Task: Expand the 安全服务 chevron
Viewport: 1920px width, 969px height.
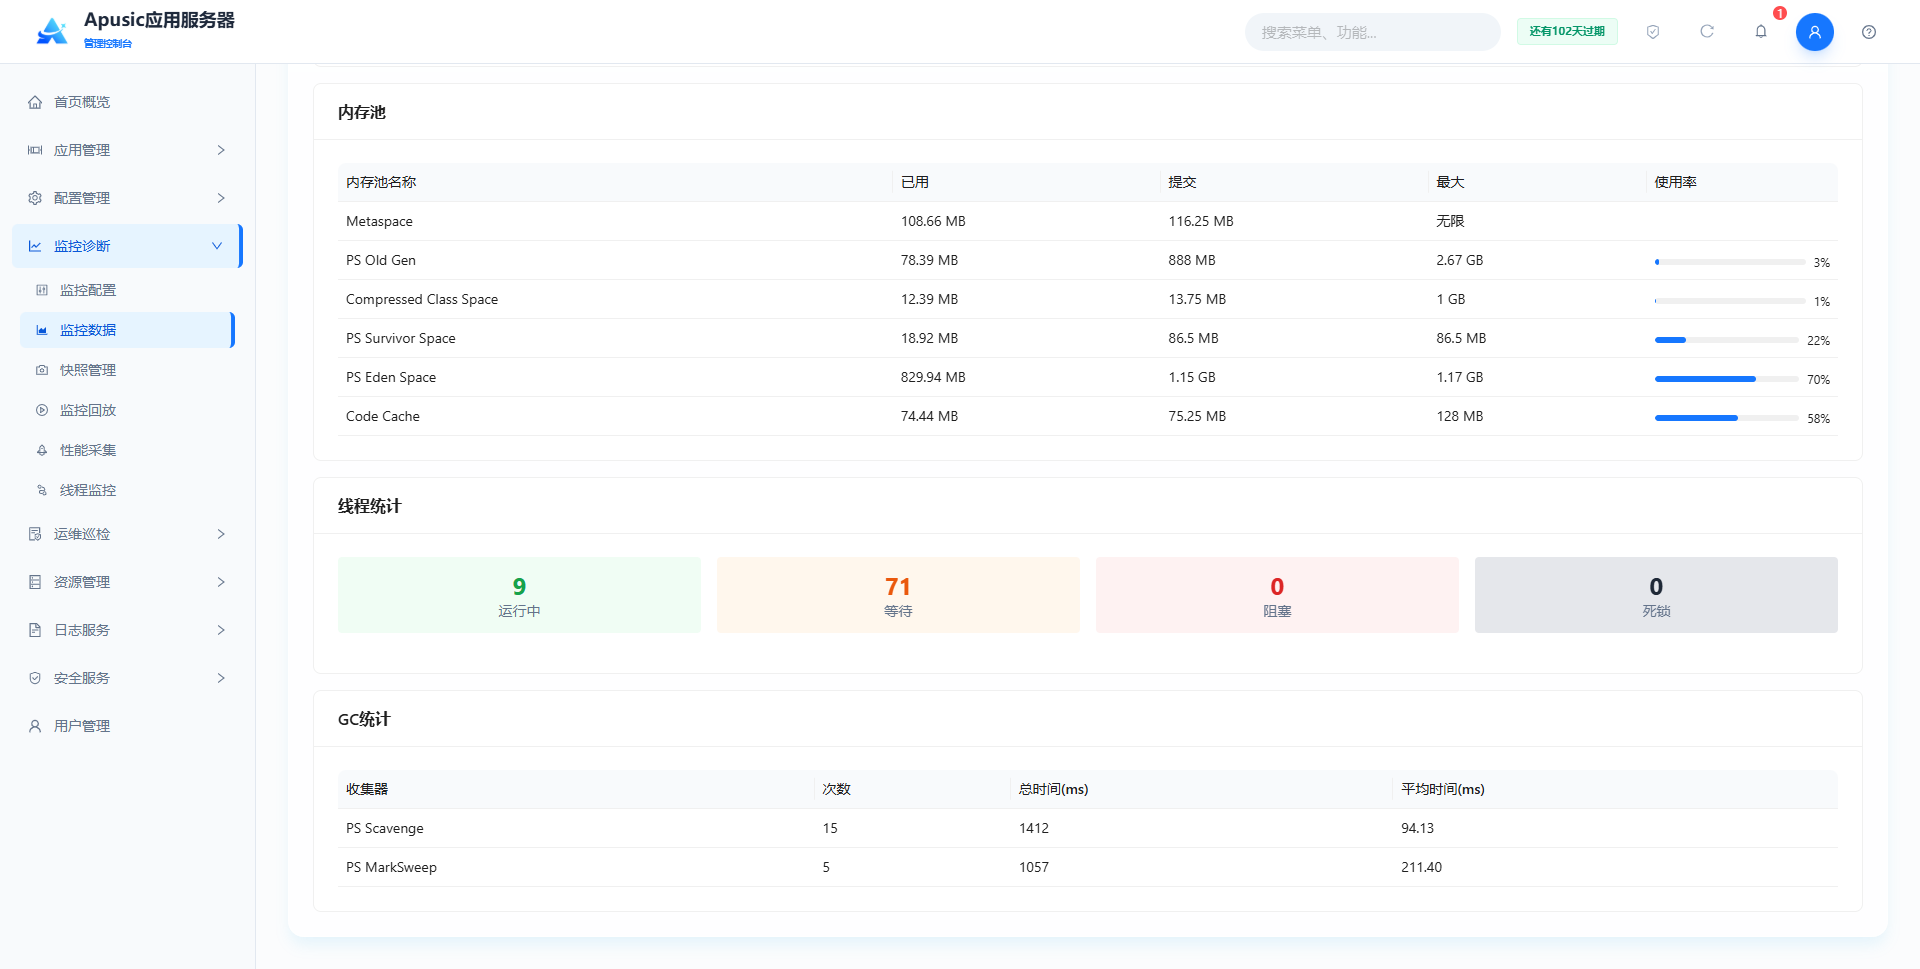Action: pos(221,678)
